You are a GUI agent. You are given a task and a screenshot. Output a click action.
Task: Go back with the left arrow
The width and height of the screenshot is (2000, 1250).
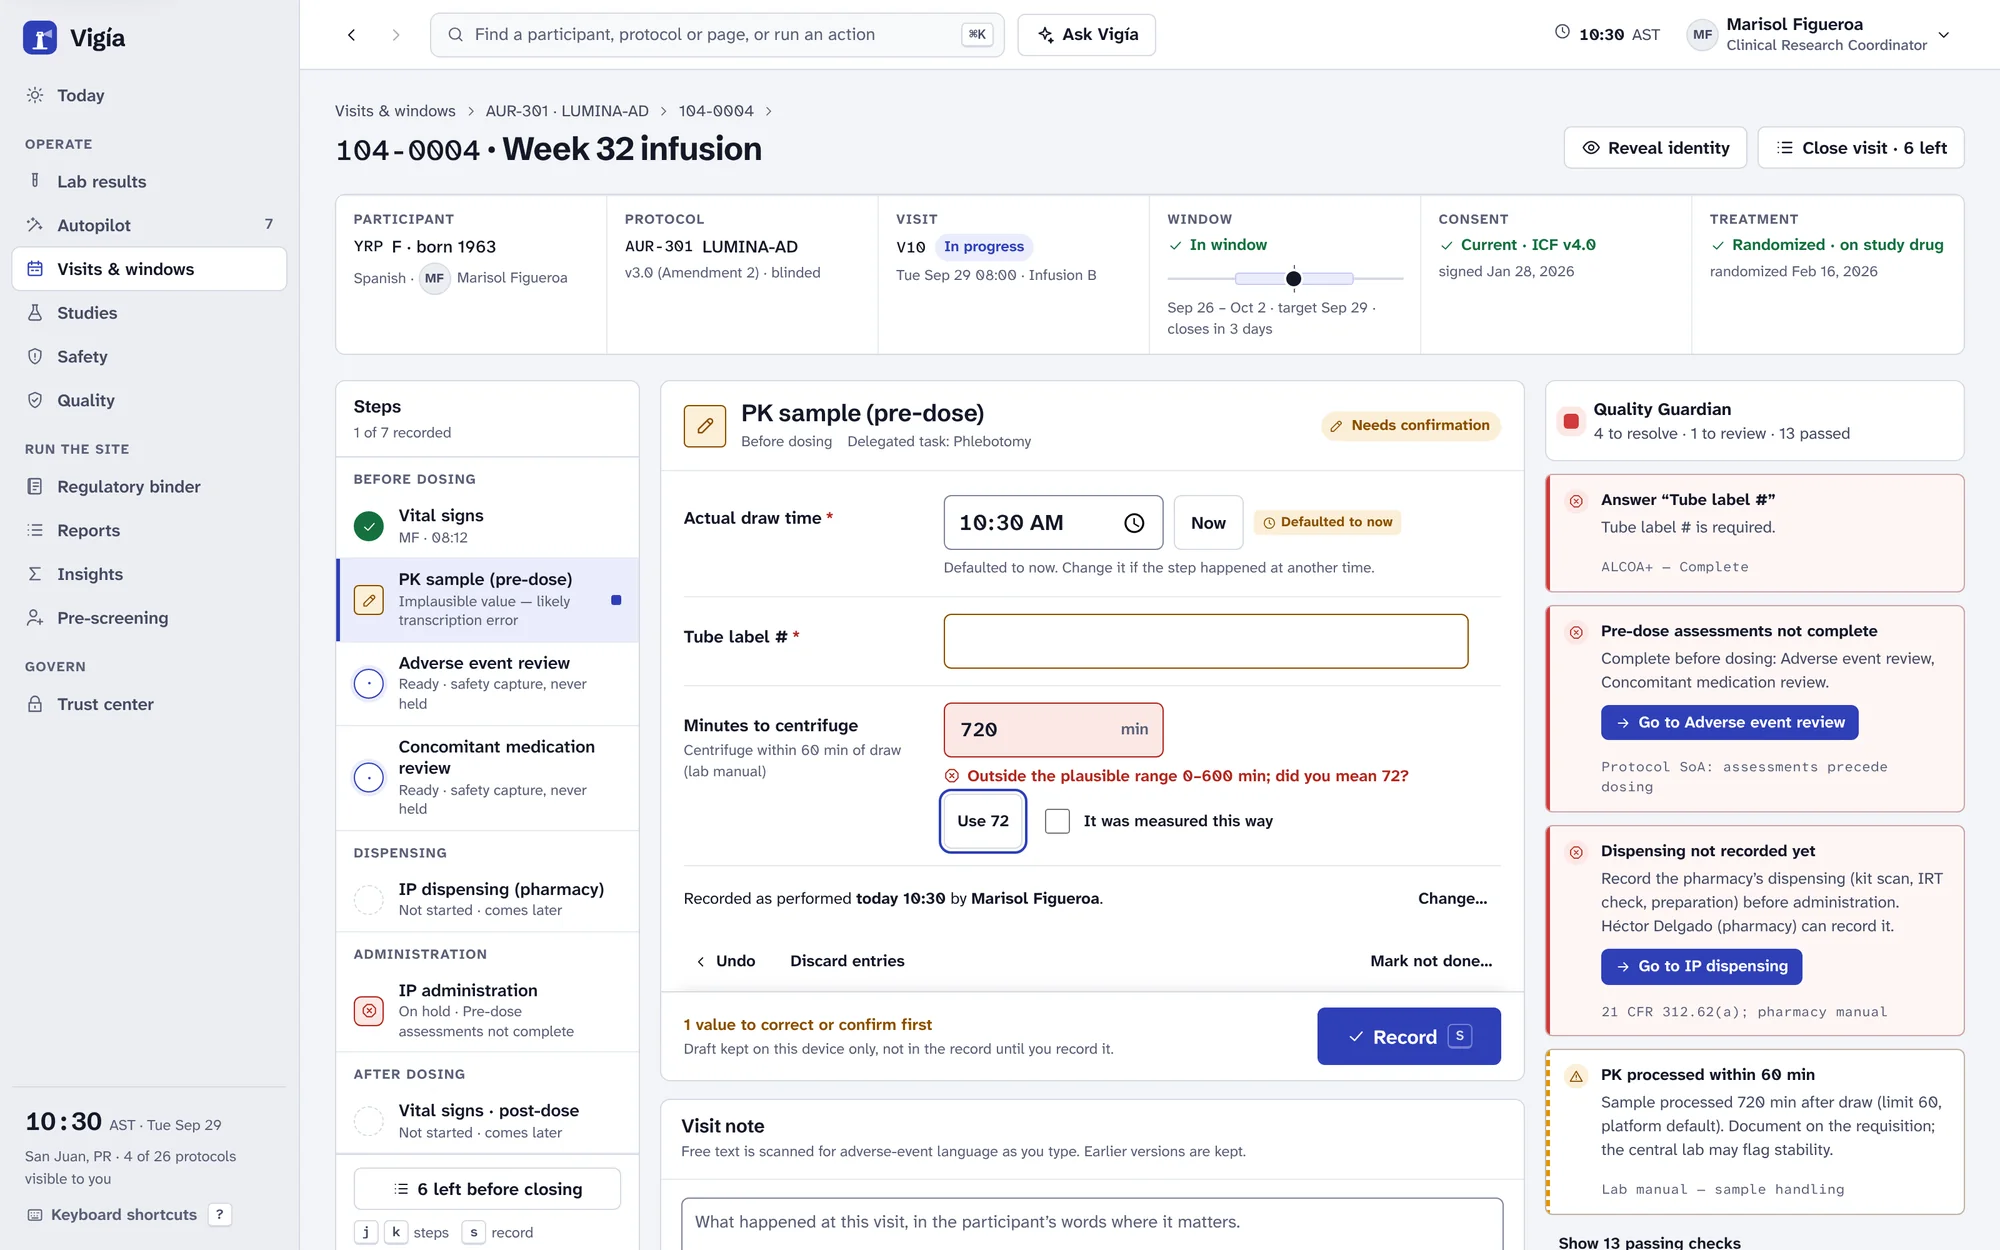[352, 35]
